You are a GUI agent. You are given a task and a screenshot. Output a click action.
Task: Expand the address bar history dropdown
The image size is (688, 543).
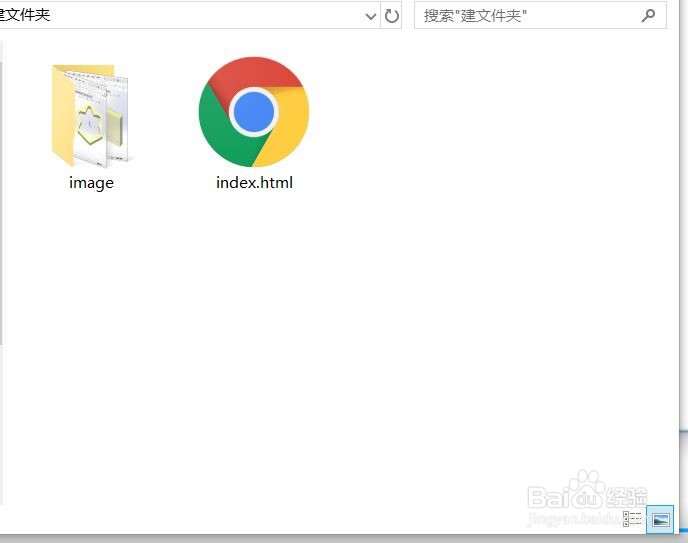coord(371,16)
